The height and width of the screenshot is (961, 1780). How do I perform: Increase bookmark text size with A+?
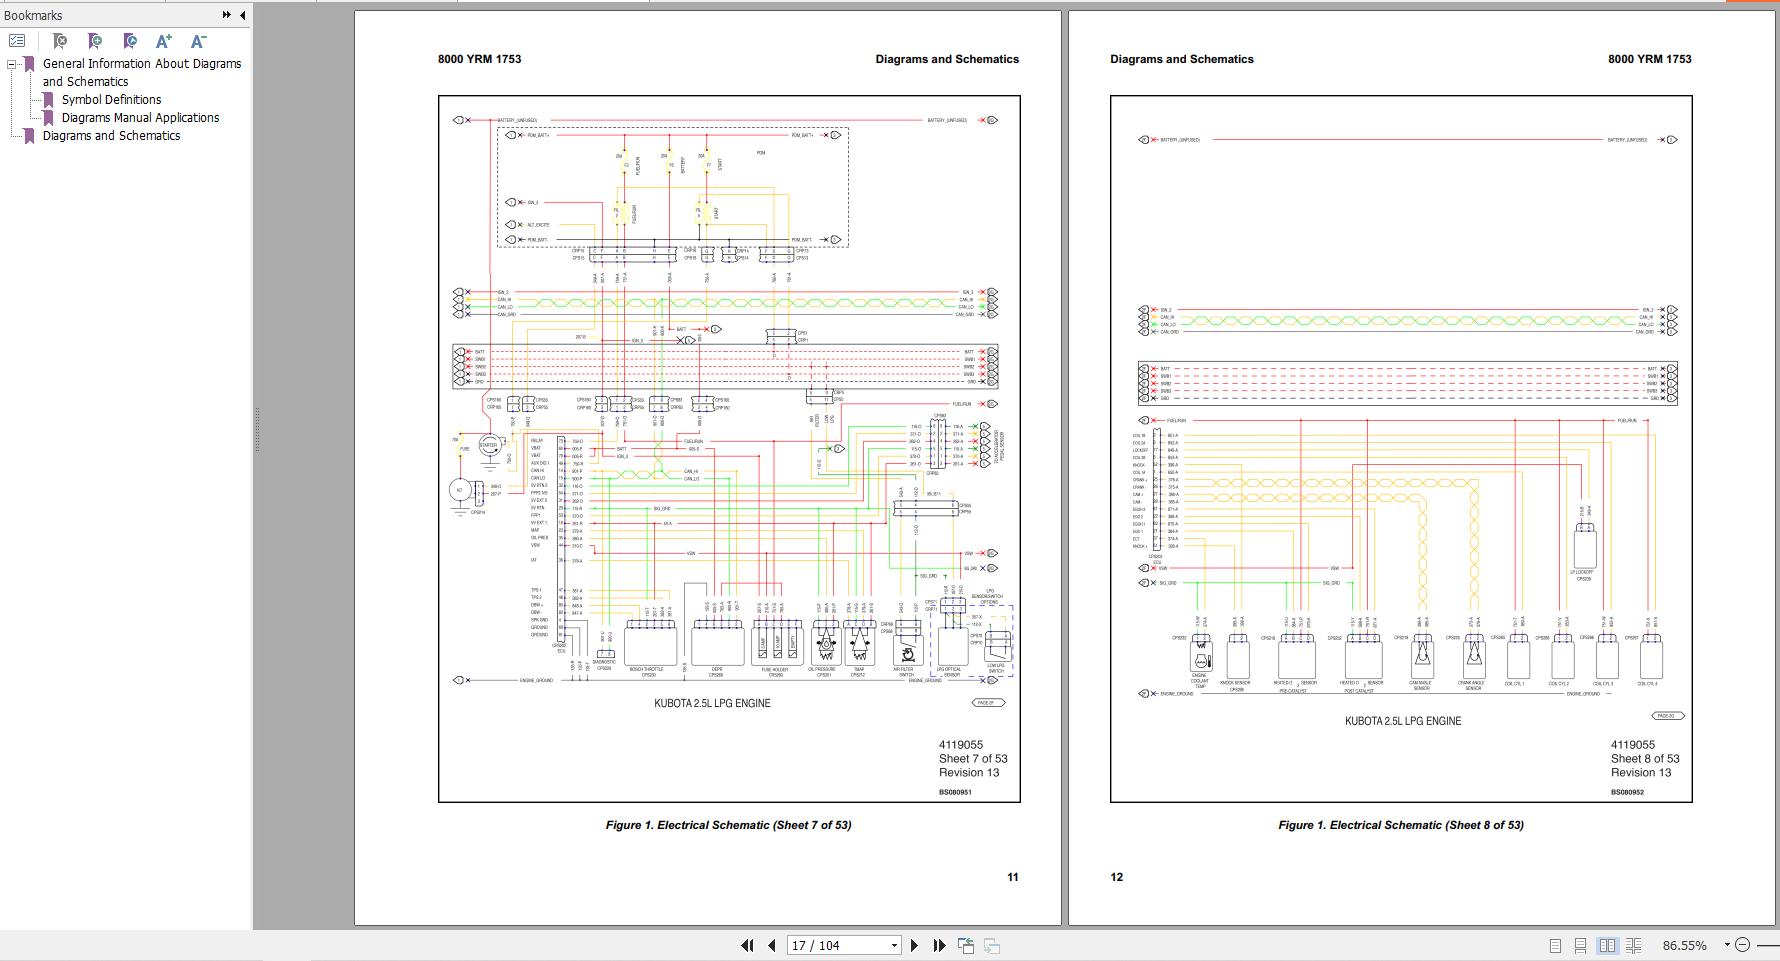(164, 41)
